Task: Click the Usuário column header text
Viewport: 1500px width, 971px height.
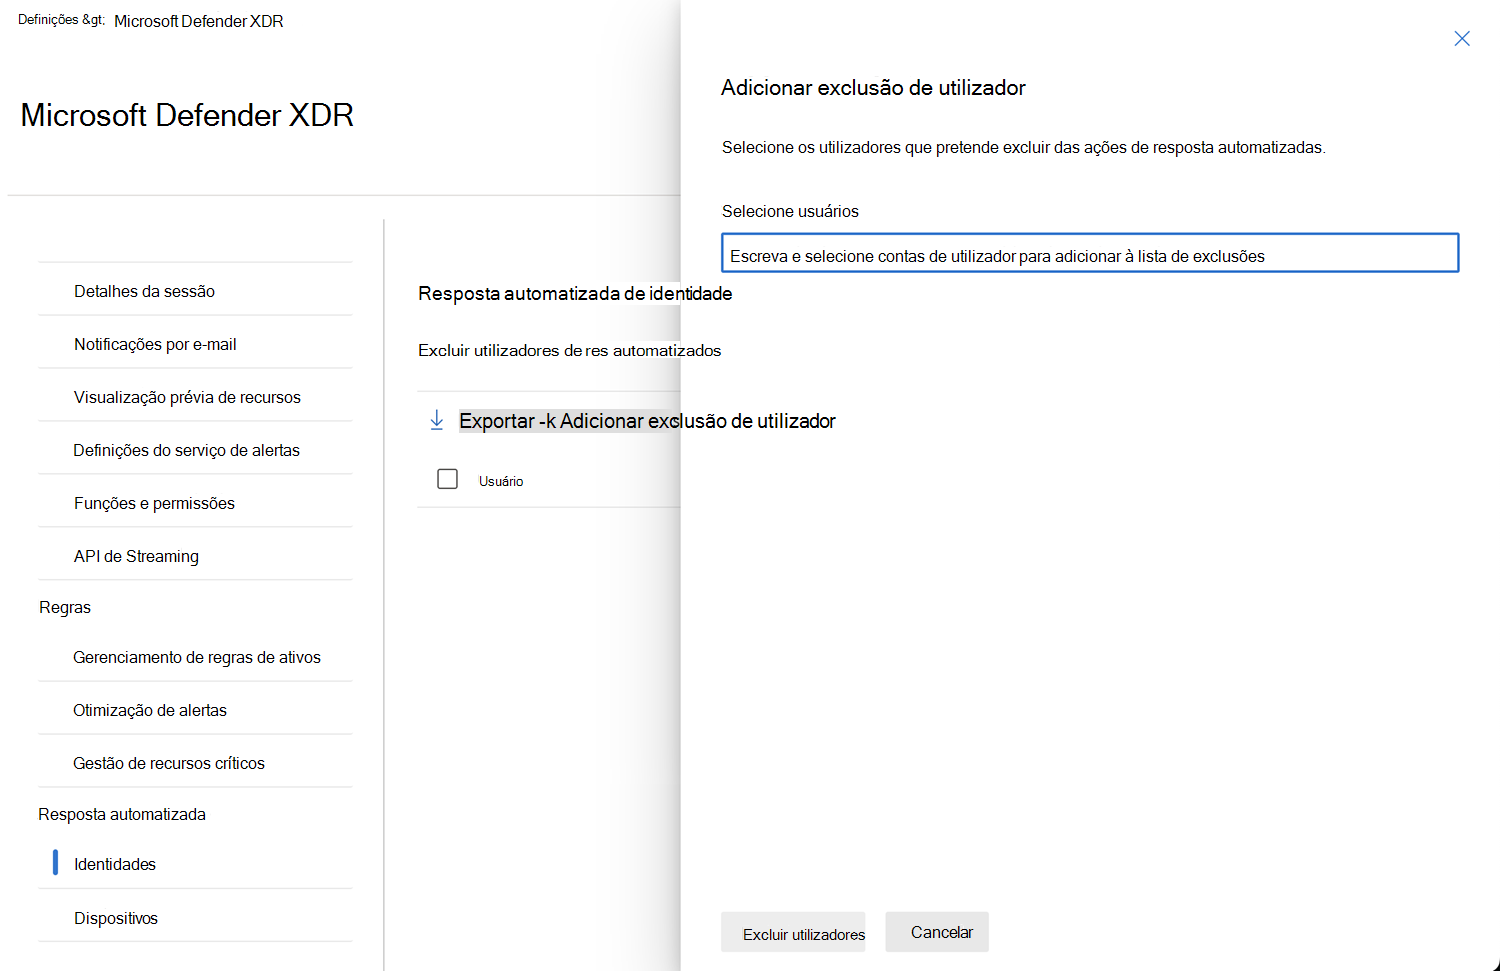Action: coord(501,481)
